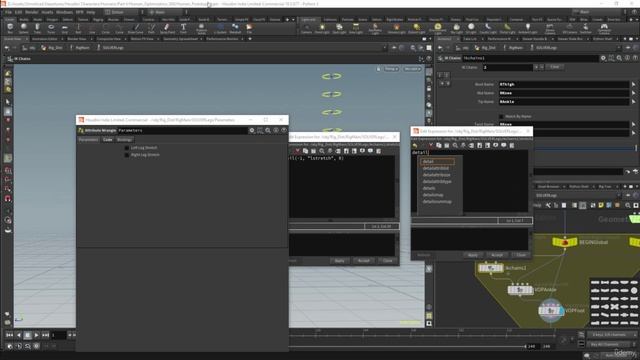This screenshot has width=640, height=360.
Task: Click Apply in back expression editor
Action: [x=340, y=261]
